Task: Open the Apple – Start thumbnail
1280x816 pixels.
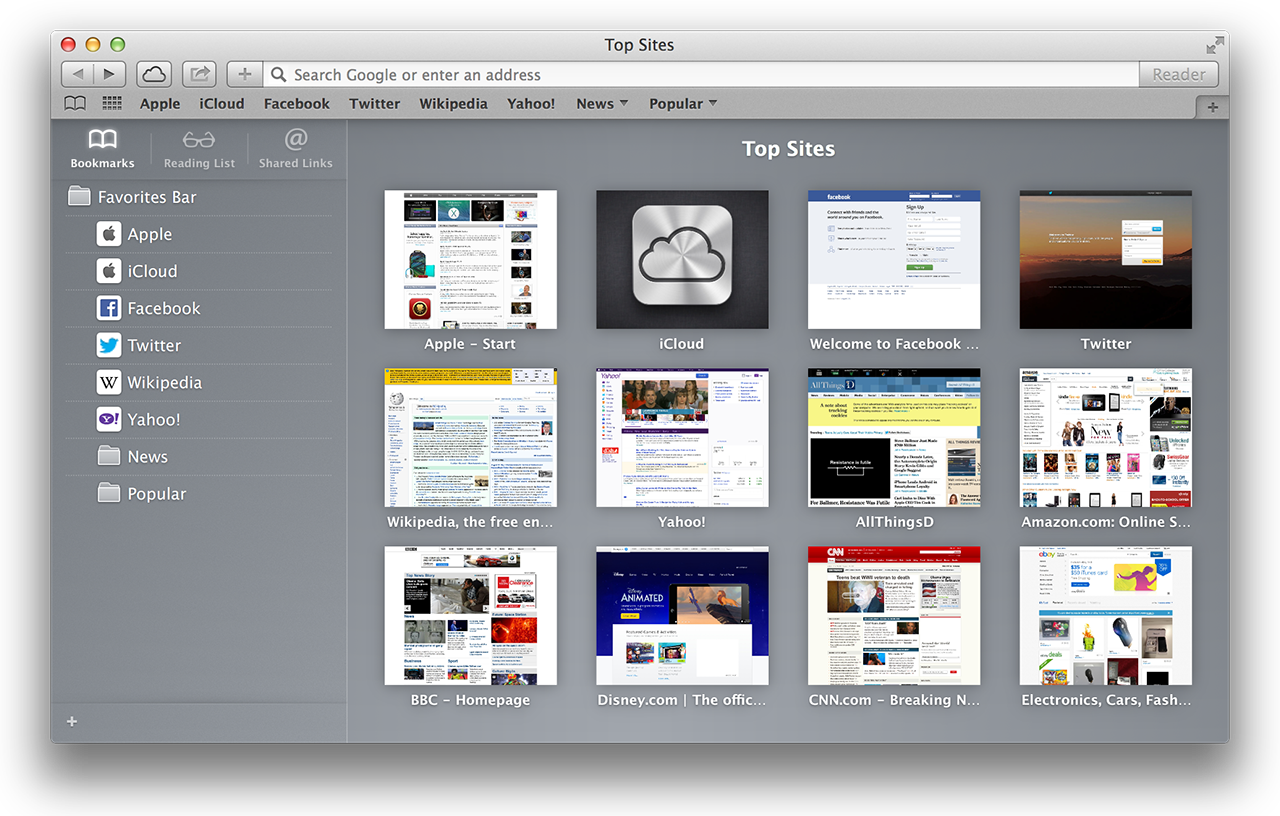Action: click(x=470, y=260)
